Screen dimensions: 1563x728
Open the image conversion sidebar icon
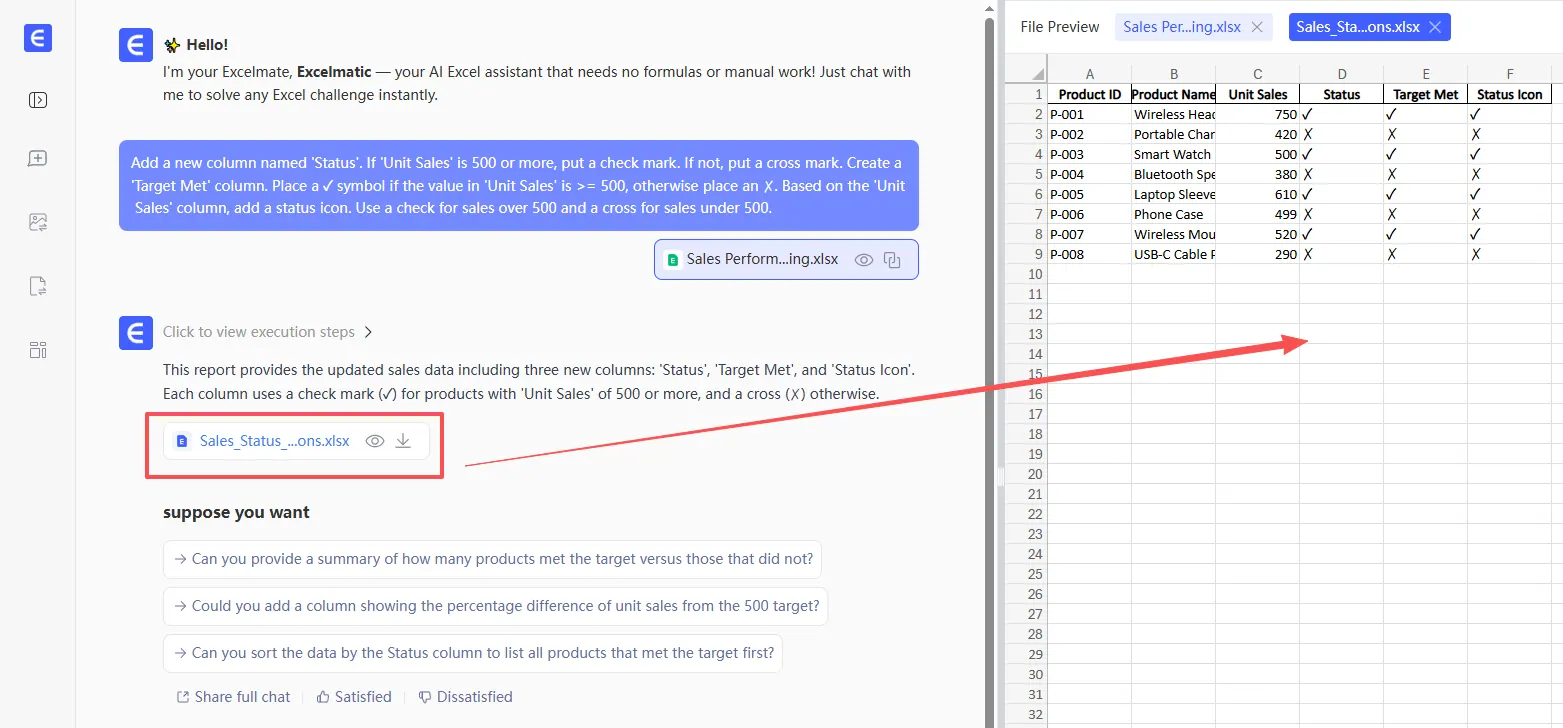point(38,223)
